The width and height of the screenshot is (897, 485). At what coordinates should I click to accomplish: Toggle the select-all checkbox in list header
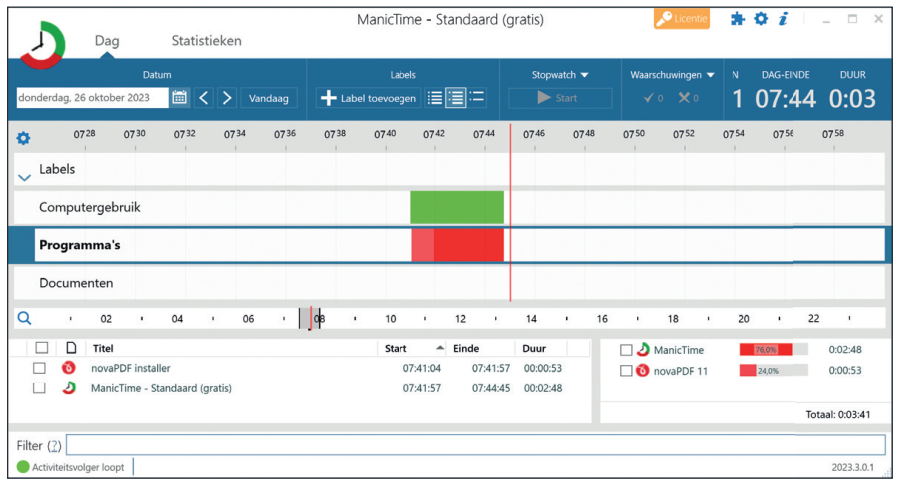[42, 348]
